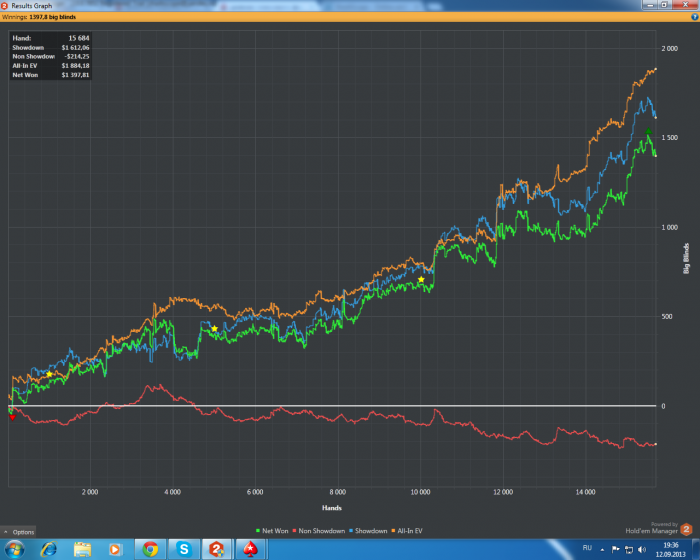This screenshot has height=560, width=700.
Task: Click the Hands x-axis label
Action: (x=332, y=508)
